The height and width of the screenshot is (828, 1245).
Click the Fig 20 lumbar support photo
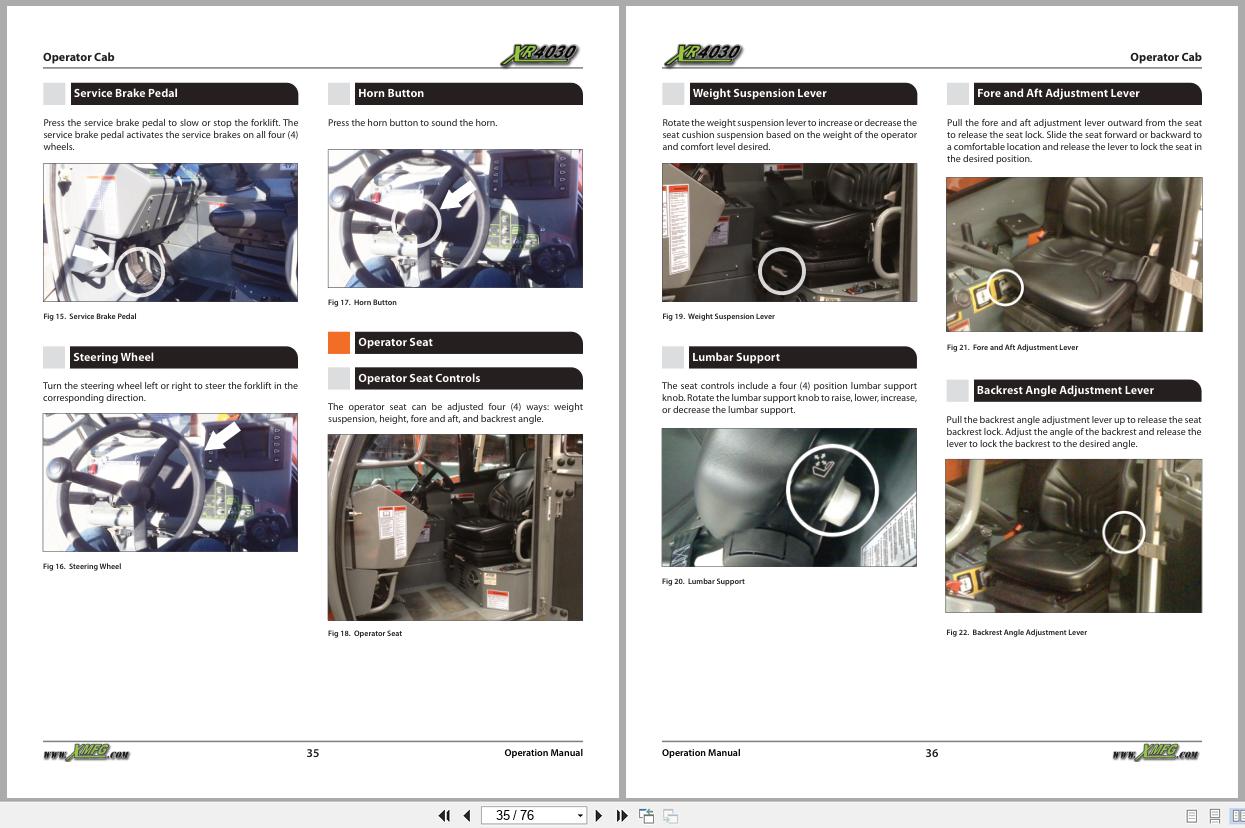point(789,498)
